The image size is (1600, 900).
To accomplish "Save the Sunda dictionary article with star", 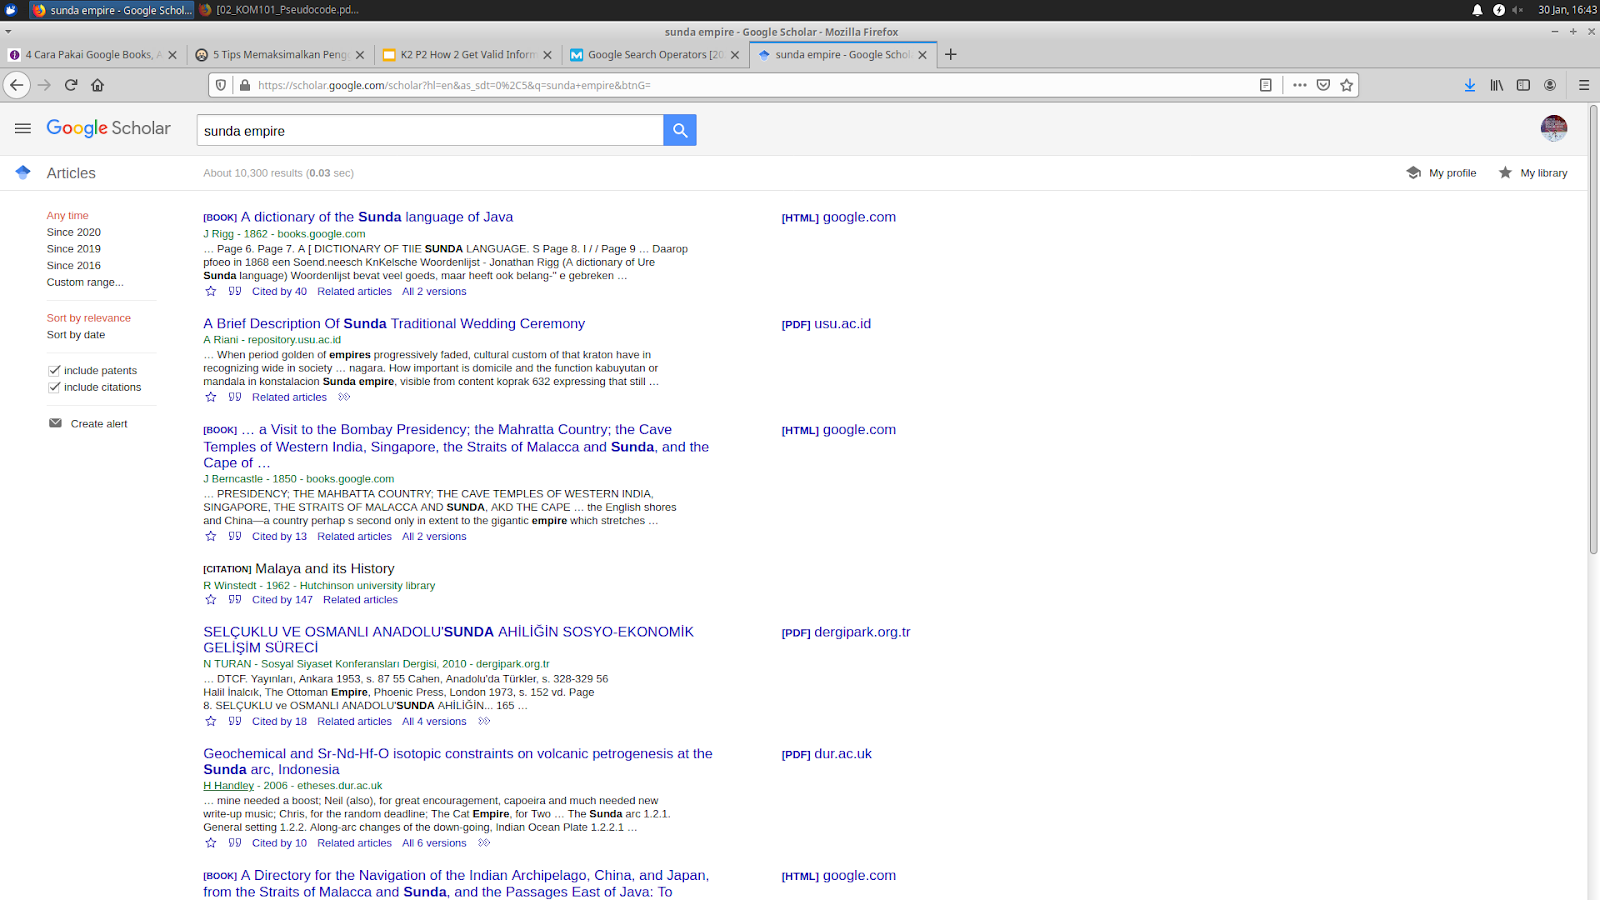I will coord(210,291).
